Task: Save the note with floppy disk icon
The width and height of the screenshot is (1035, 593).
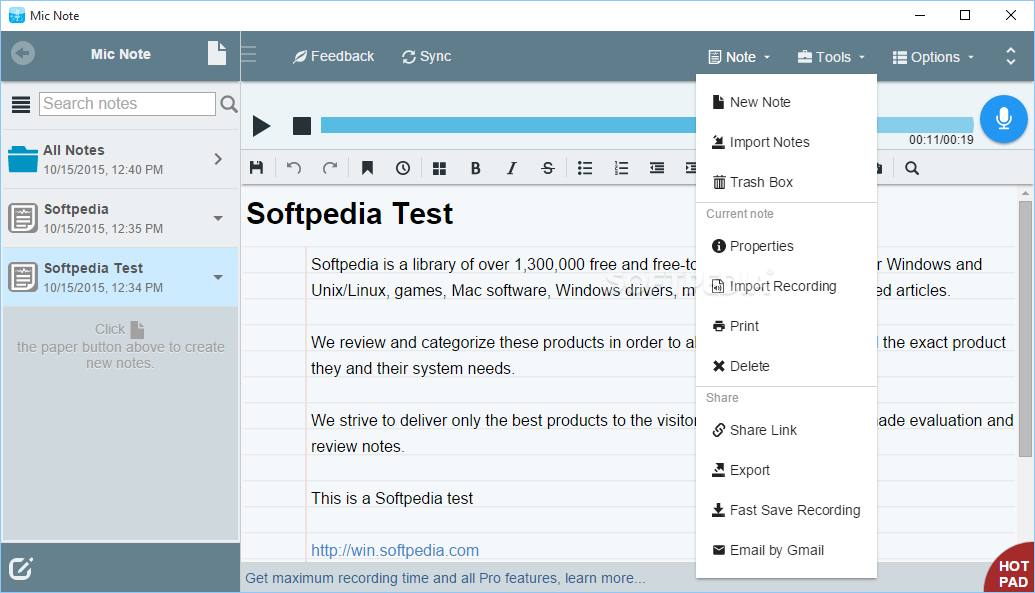Action: tap(257, 168)
